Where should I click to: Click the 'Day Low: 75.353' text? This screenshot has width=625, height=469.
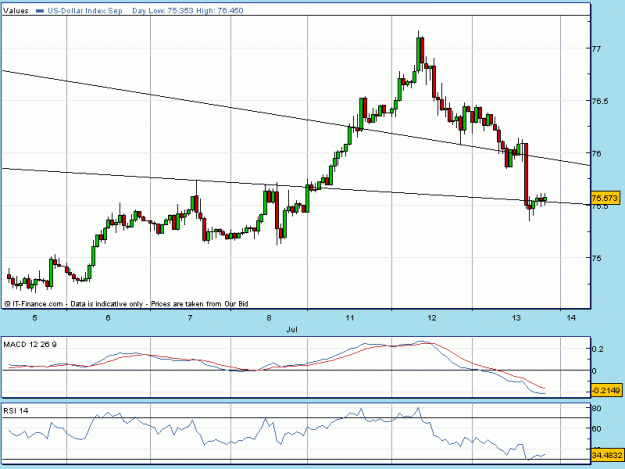coord(163,11)
